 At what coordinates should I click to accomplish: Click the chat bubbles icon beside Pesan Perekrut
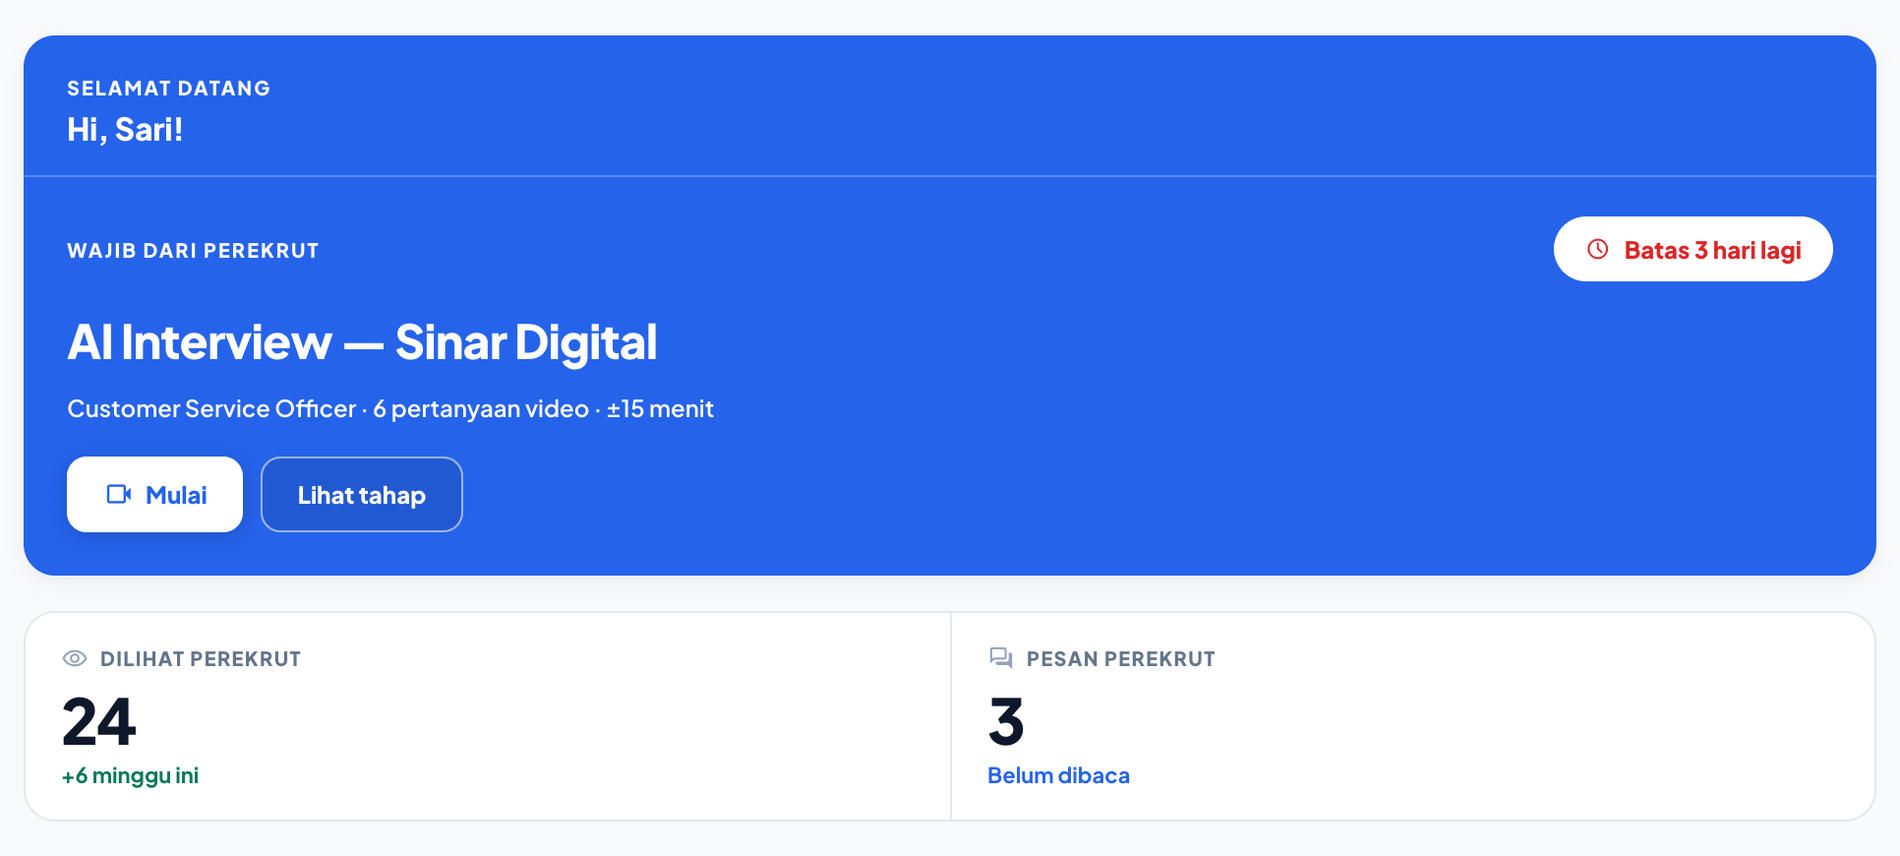[1001, 658]
